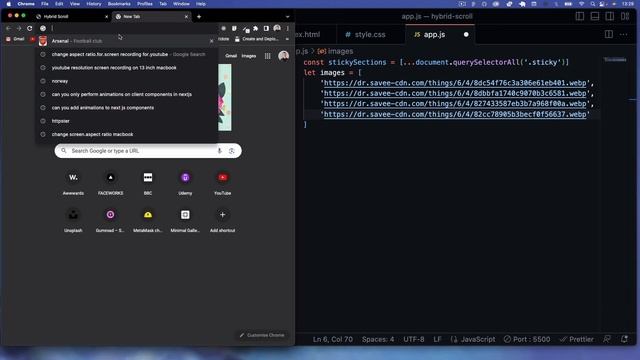Screen dimensions: 640x360
Task: Select 'change screen aspect ratio macbook' suggestion
Action: (126, 134)
